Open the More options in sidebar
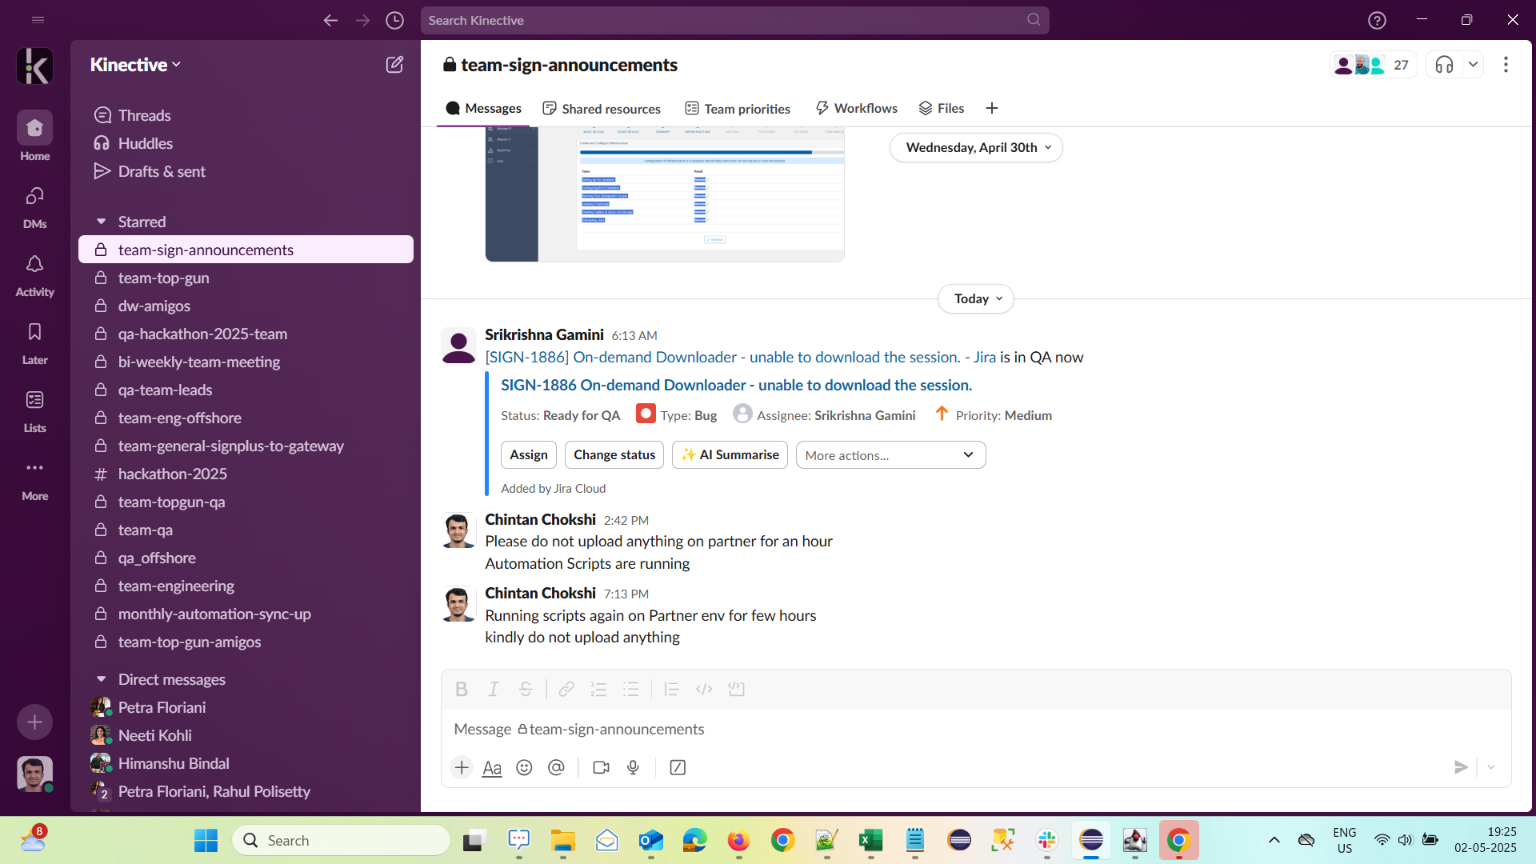Viewport: 1536px width, 864px height. [x=35, y=477]
